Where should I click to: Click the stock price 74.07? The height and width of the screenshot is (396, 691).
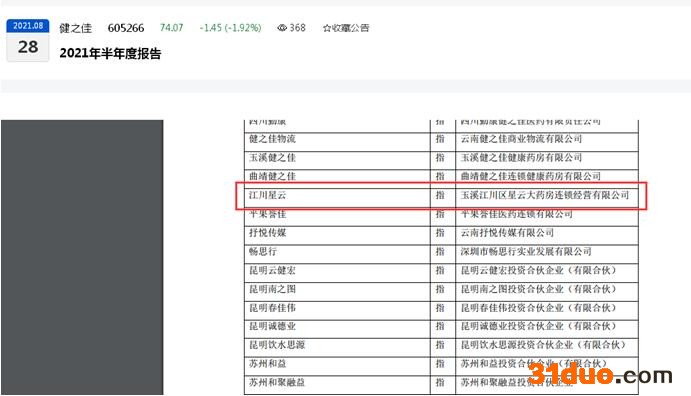[171, 28]
